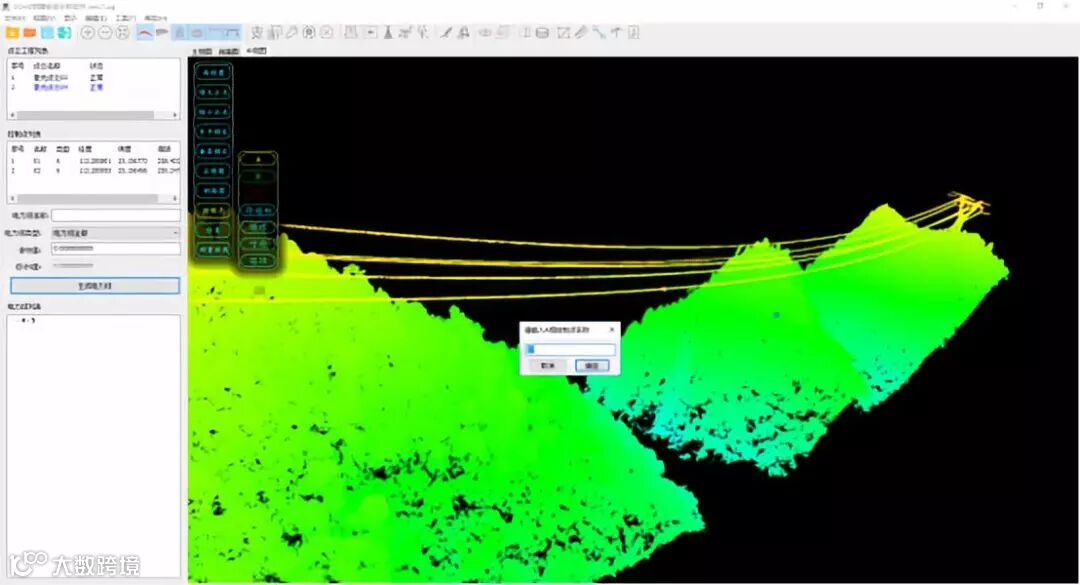
Task: Click the tree item in the power line list panel
Action: (28, 320)
